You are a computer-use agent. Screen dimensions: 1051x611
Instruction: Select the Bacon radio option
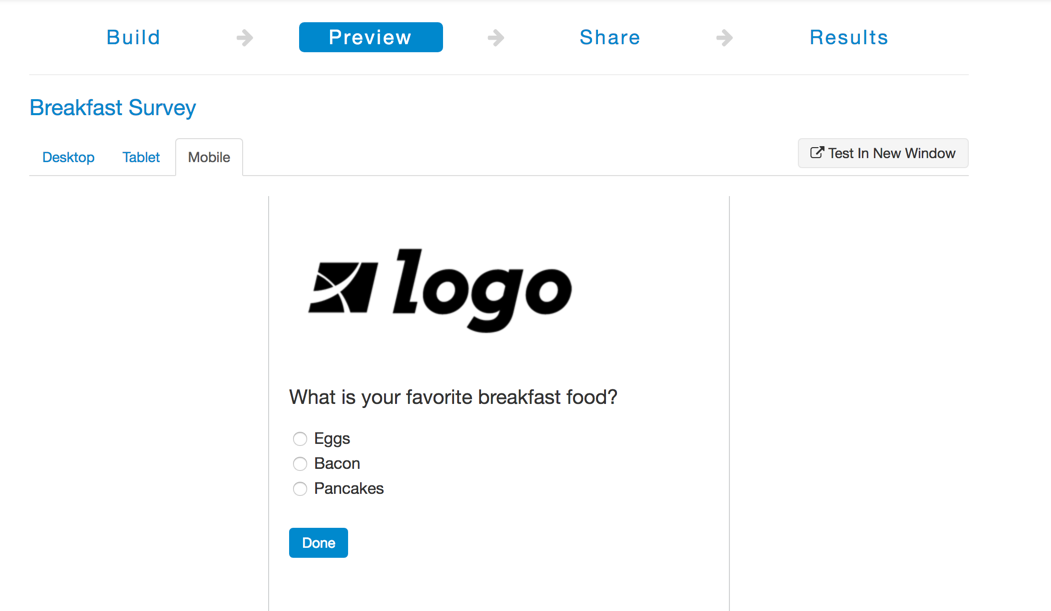point(300,464)
